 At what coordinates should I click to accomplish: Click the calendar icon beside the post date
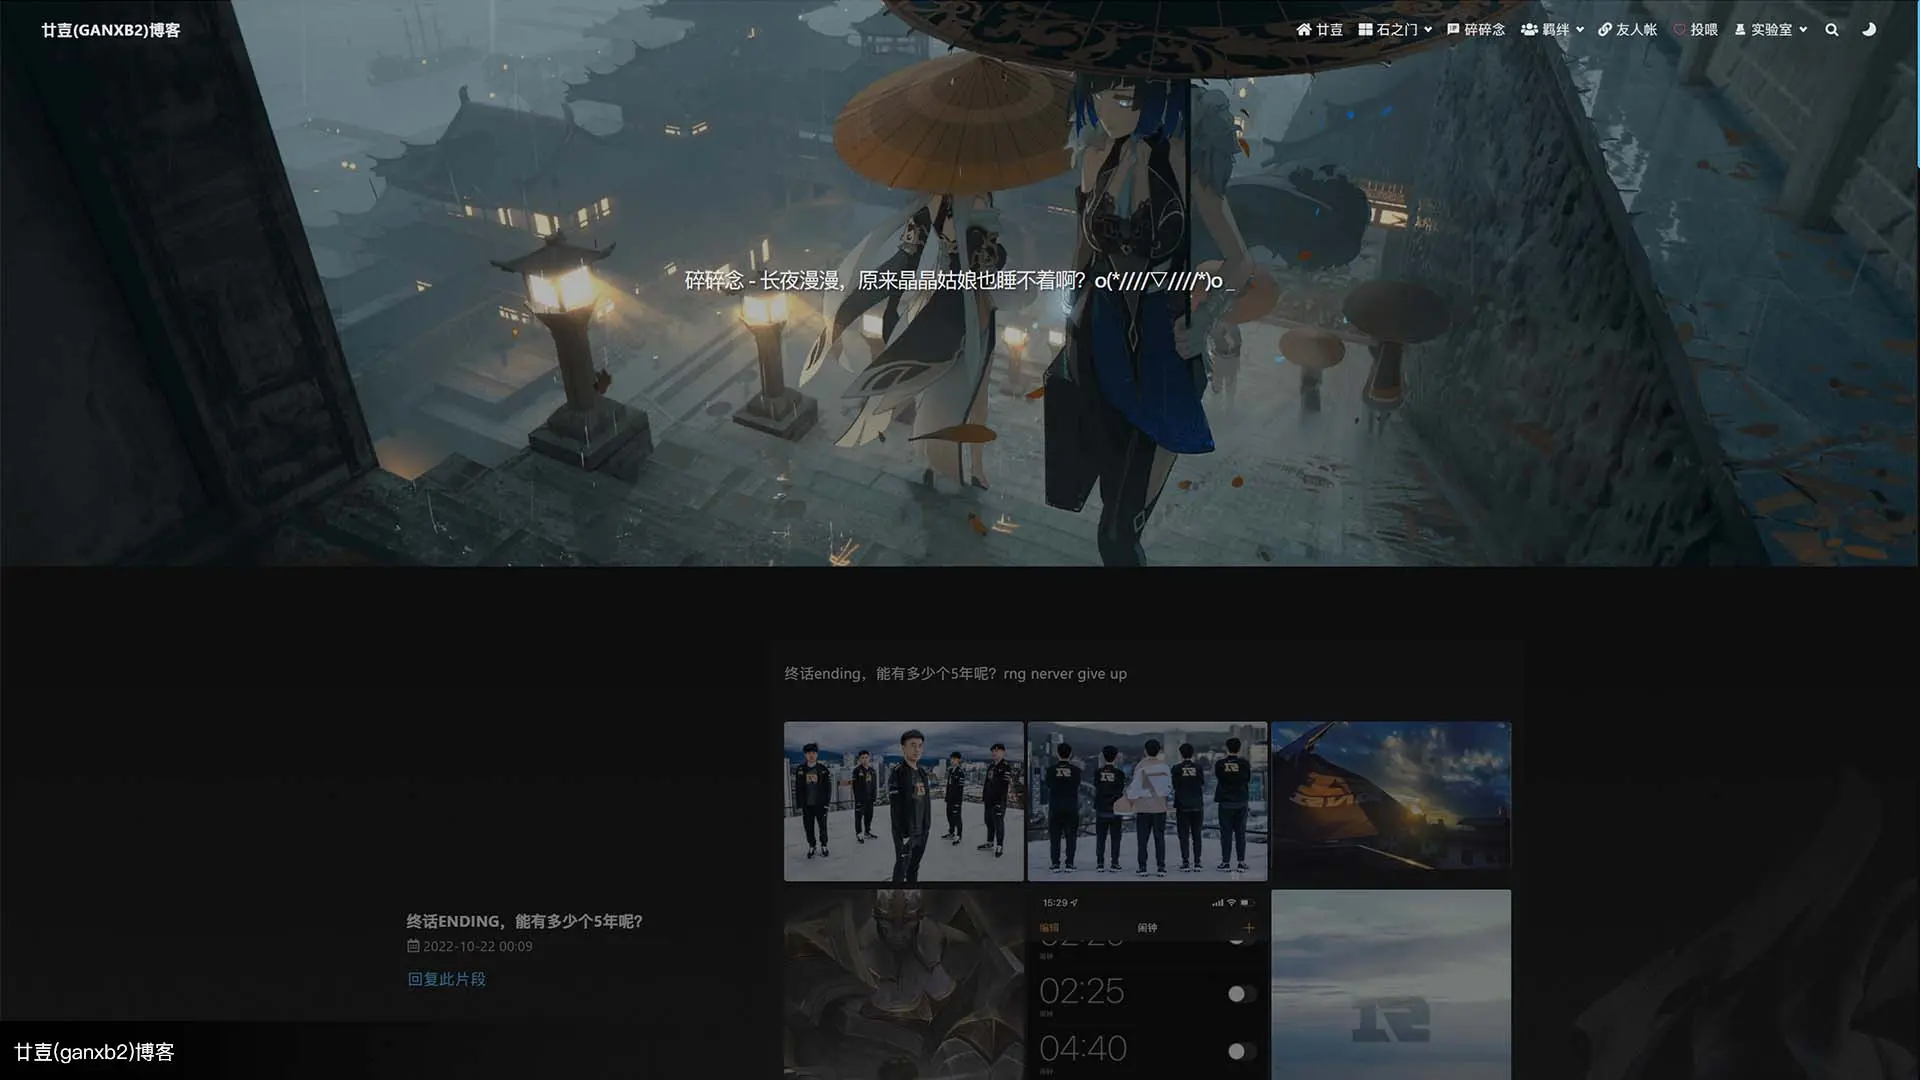413,946
